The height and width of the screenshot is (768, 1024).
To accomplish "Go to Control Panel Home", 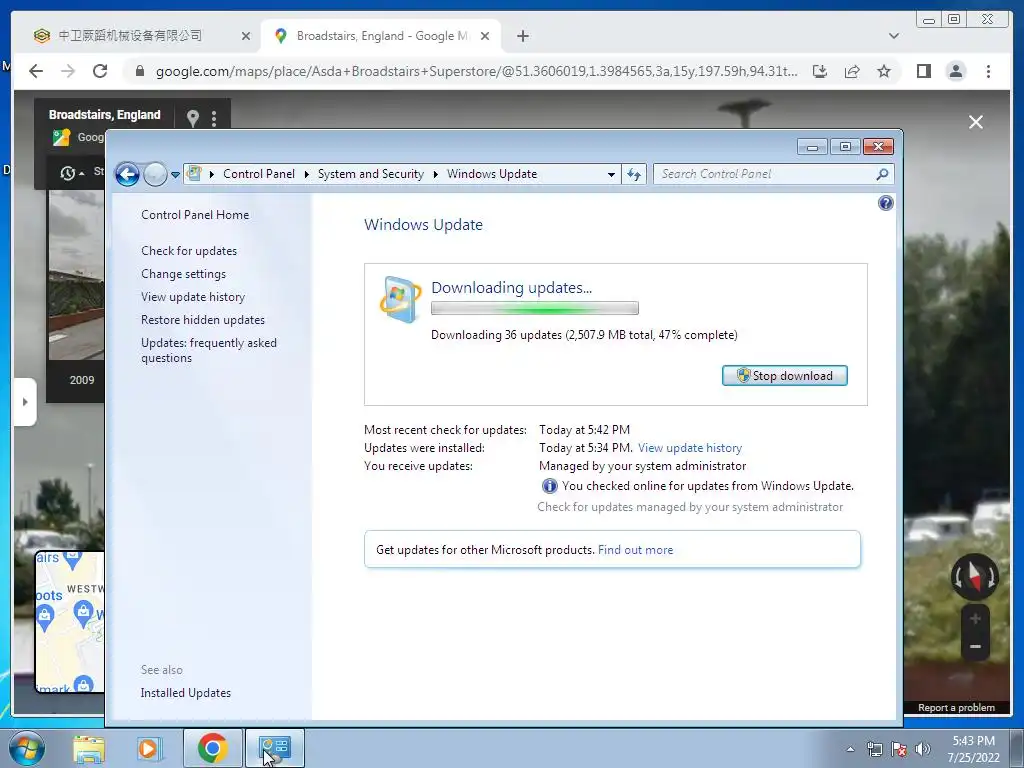I will tap(195, 215).
